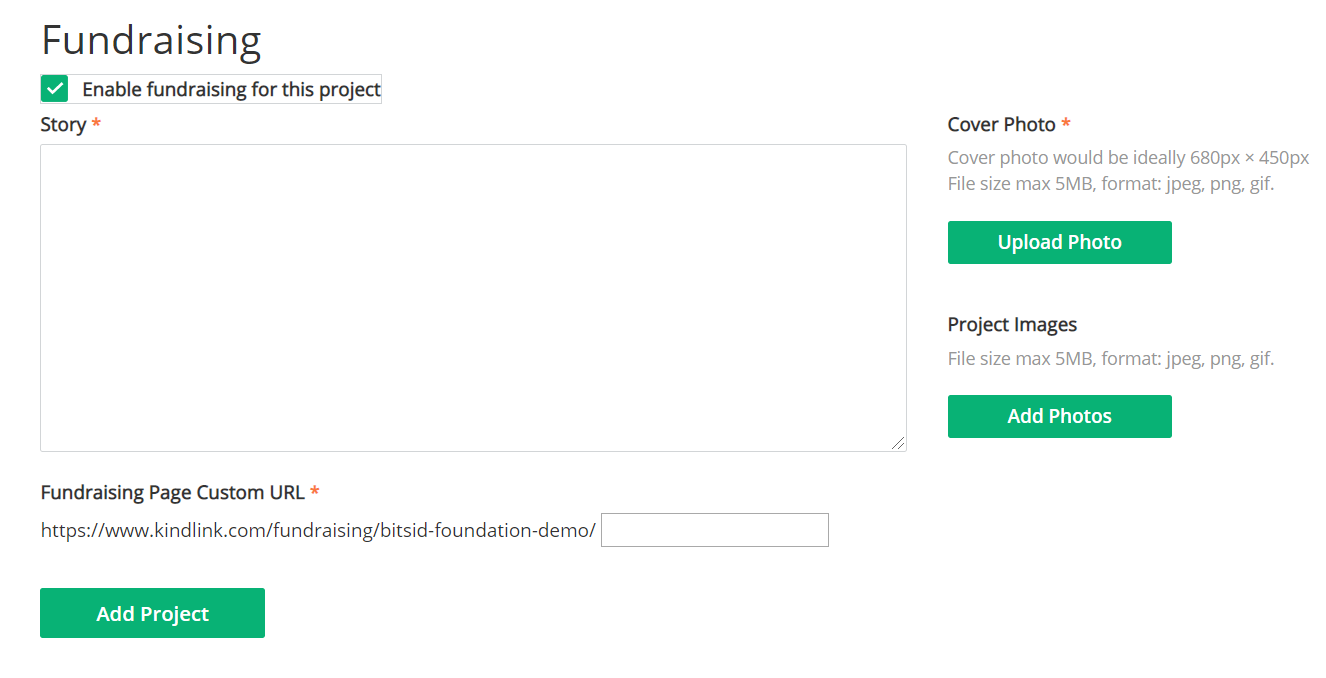
Task: Click the required asterisk beside Cover Photo
Action: point(1066,124)
